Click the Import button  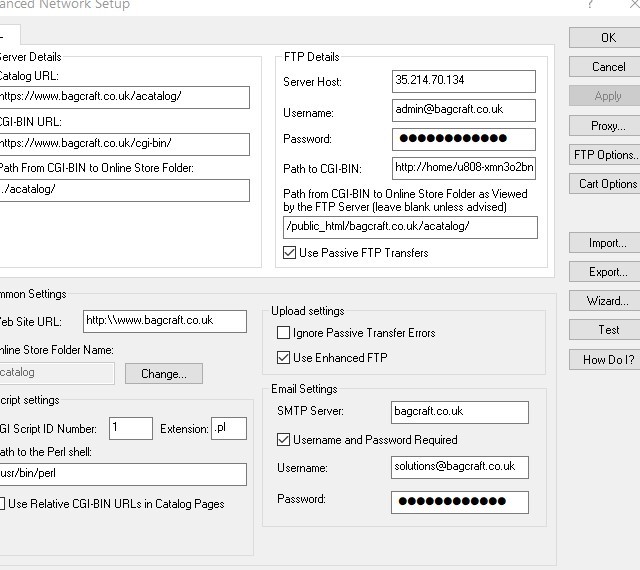607,243
